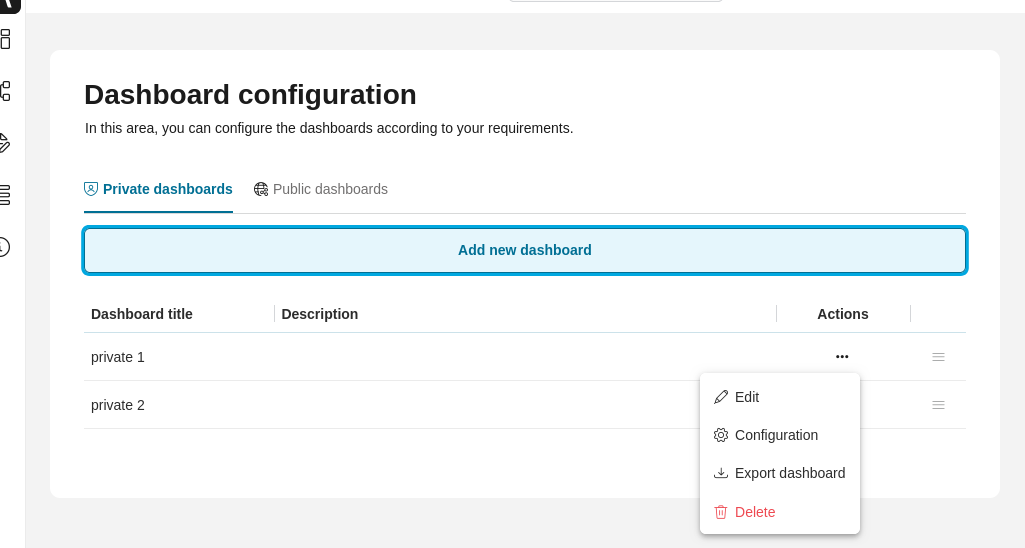Grab the reorder handle for private 2
The width and height of the screenshot is (1025, 548).
[x=938, y=405]
